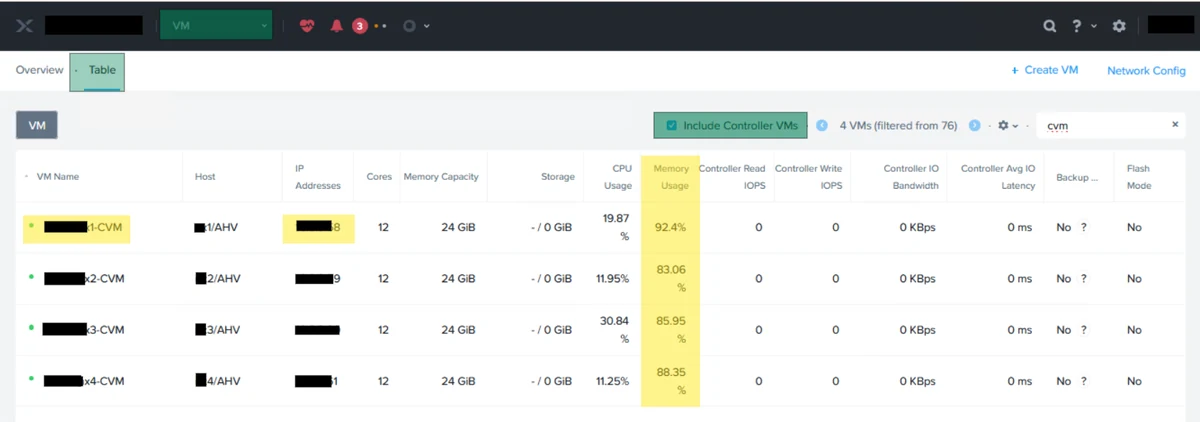This screenshot has height=422, width=1200.
Task: Sort by Controller Write IOPS header
Action: [x=809, y=177]
